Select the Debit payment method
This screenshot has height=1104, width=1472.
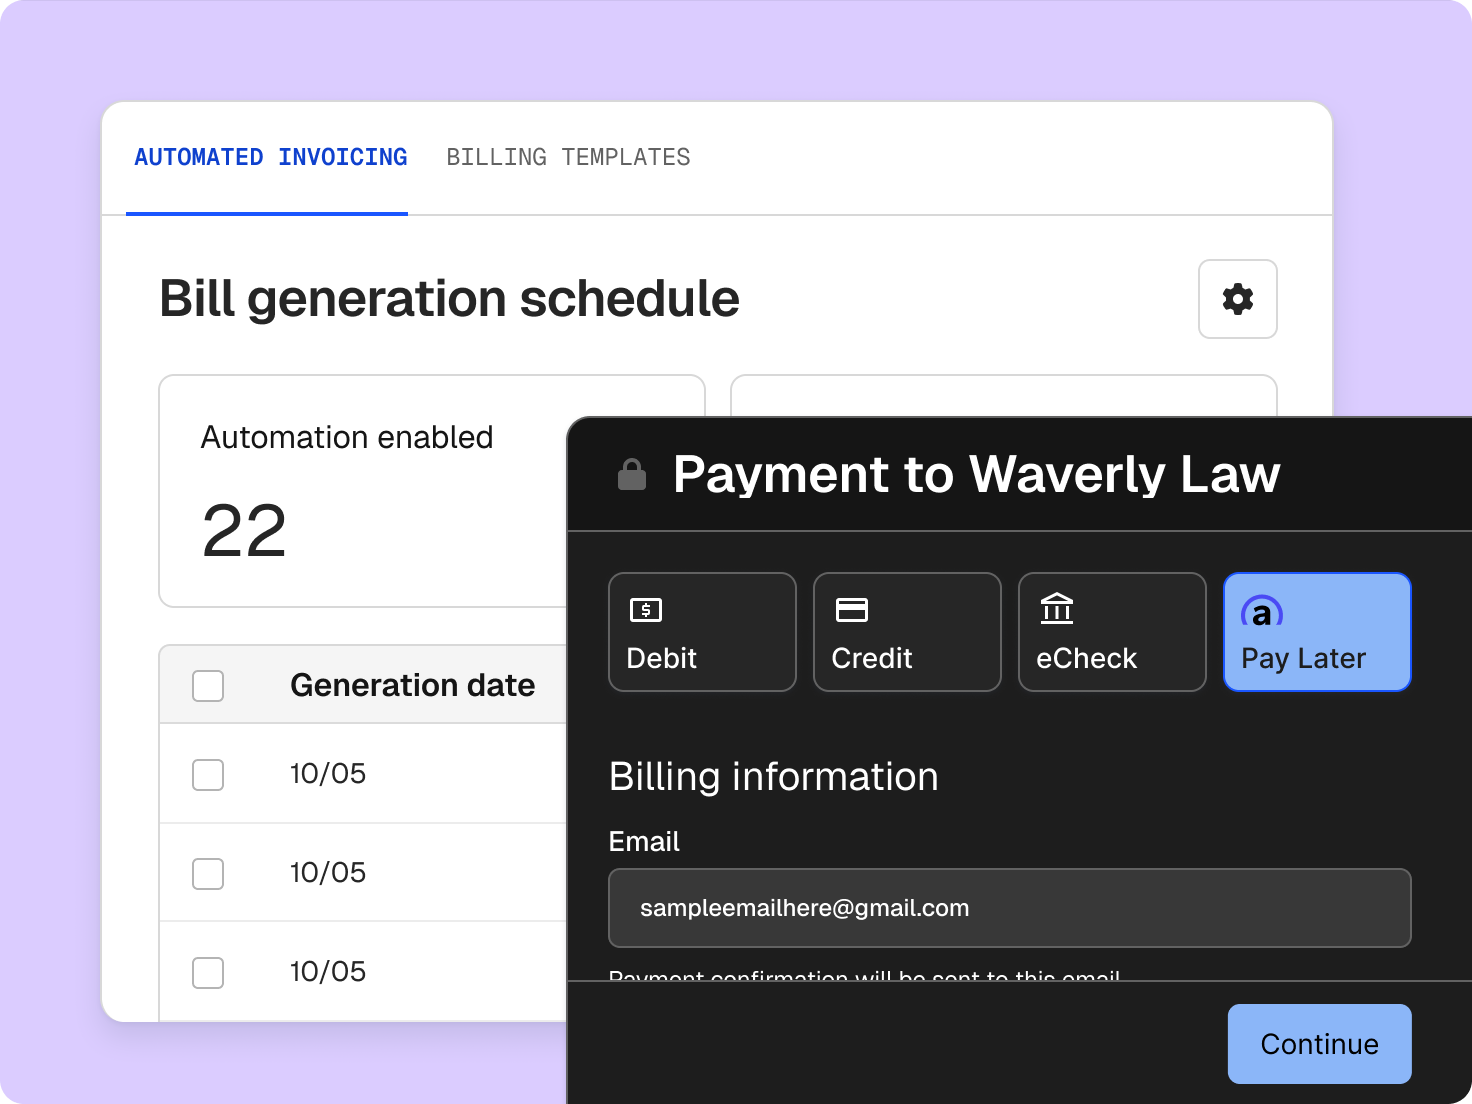[702, 632]
